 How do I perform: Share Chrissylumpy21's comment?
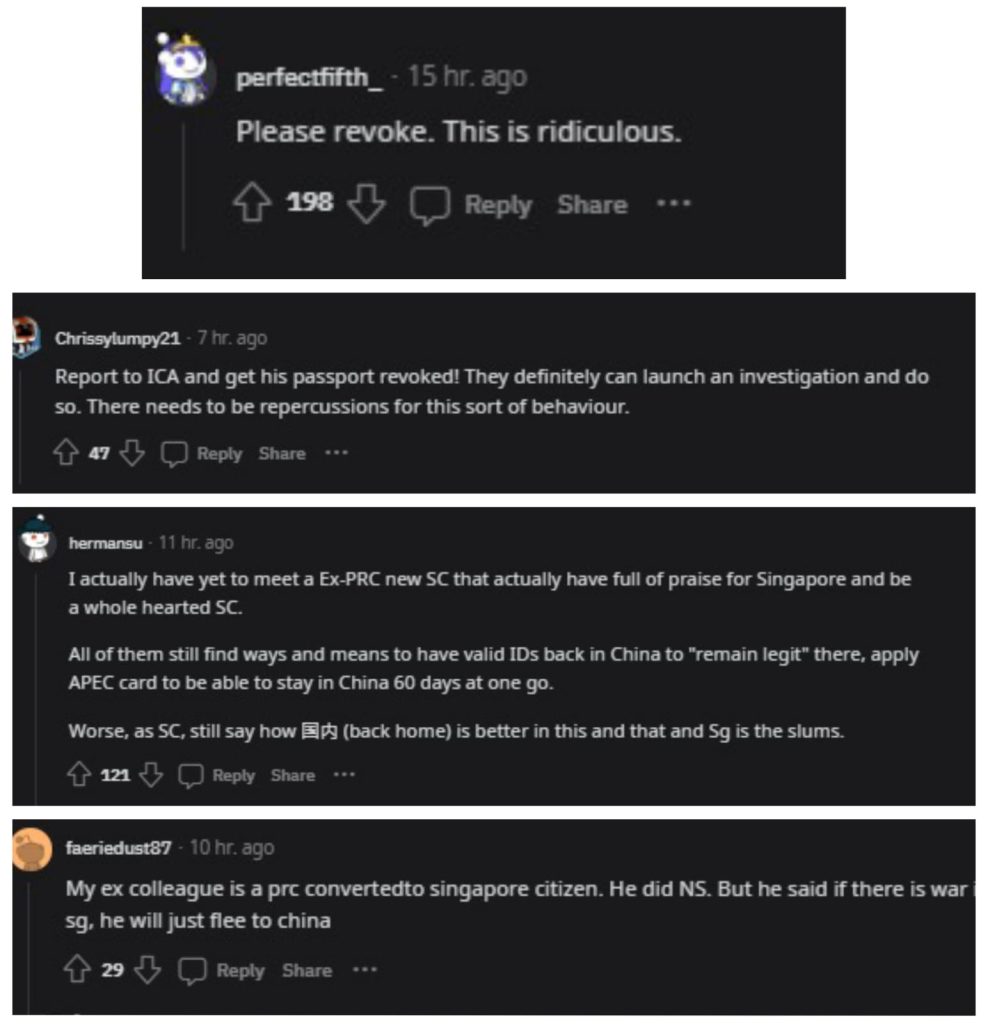[x=282, y=453]
